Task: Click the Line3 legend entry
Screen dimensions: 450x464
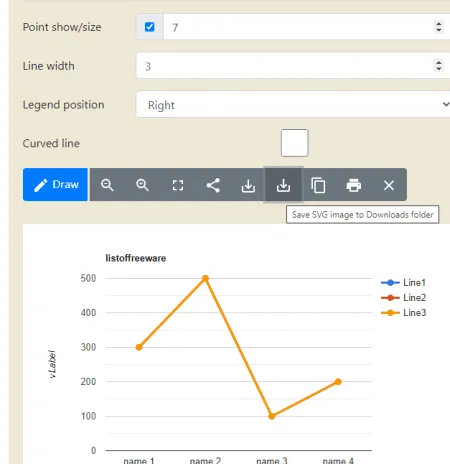Action: pyautogui.click(x=403, y=313)
